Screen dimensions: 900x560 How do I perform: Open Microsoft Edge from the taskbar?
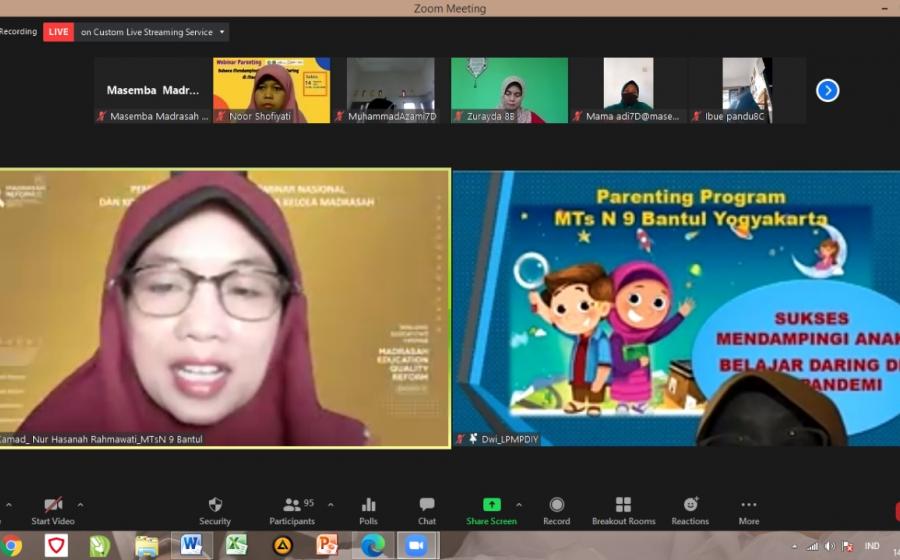pos(373,545)
